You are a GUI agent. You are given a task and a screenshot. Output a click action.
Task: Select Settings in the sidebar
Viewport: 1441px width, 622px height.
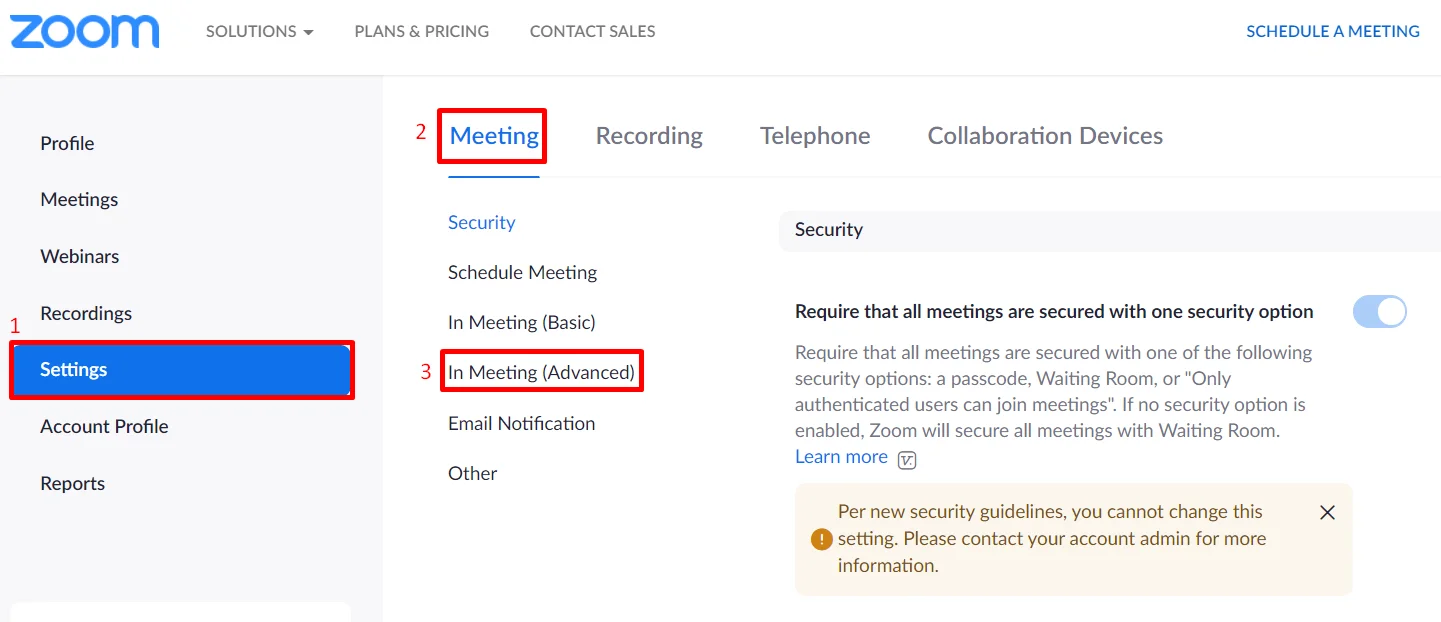point(181,370)
